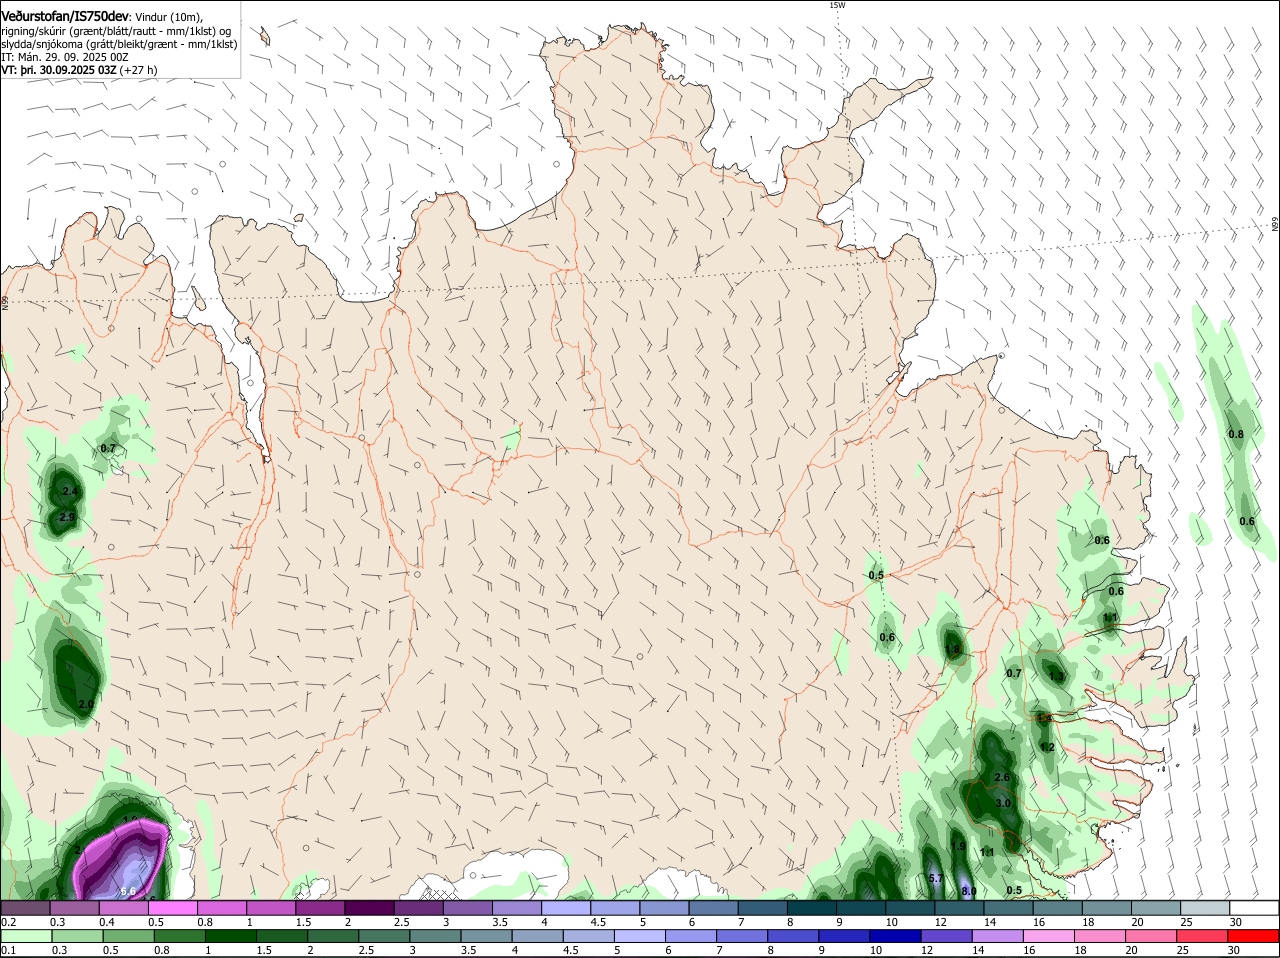Click the 0.2 label in the snow legend

pos(9,922)
